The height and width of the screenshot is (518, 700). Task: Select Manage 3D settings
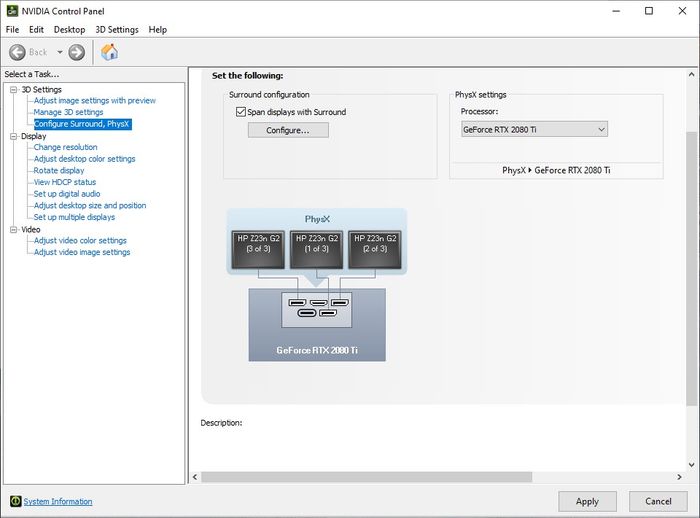[x=68, y=112]
